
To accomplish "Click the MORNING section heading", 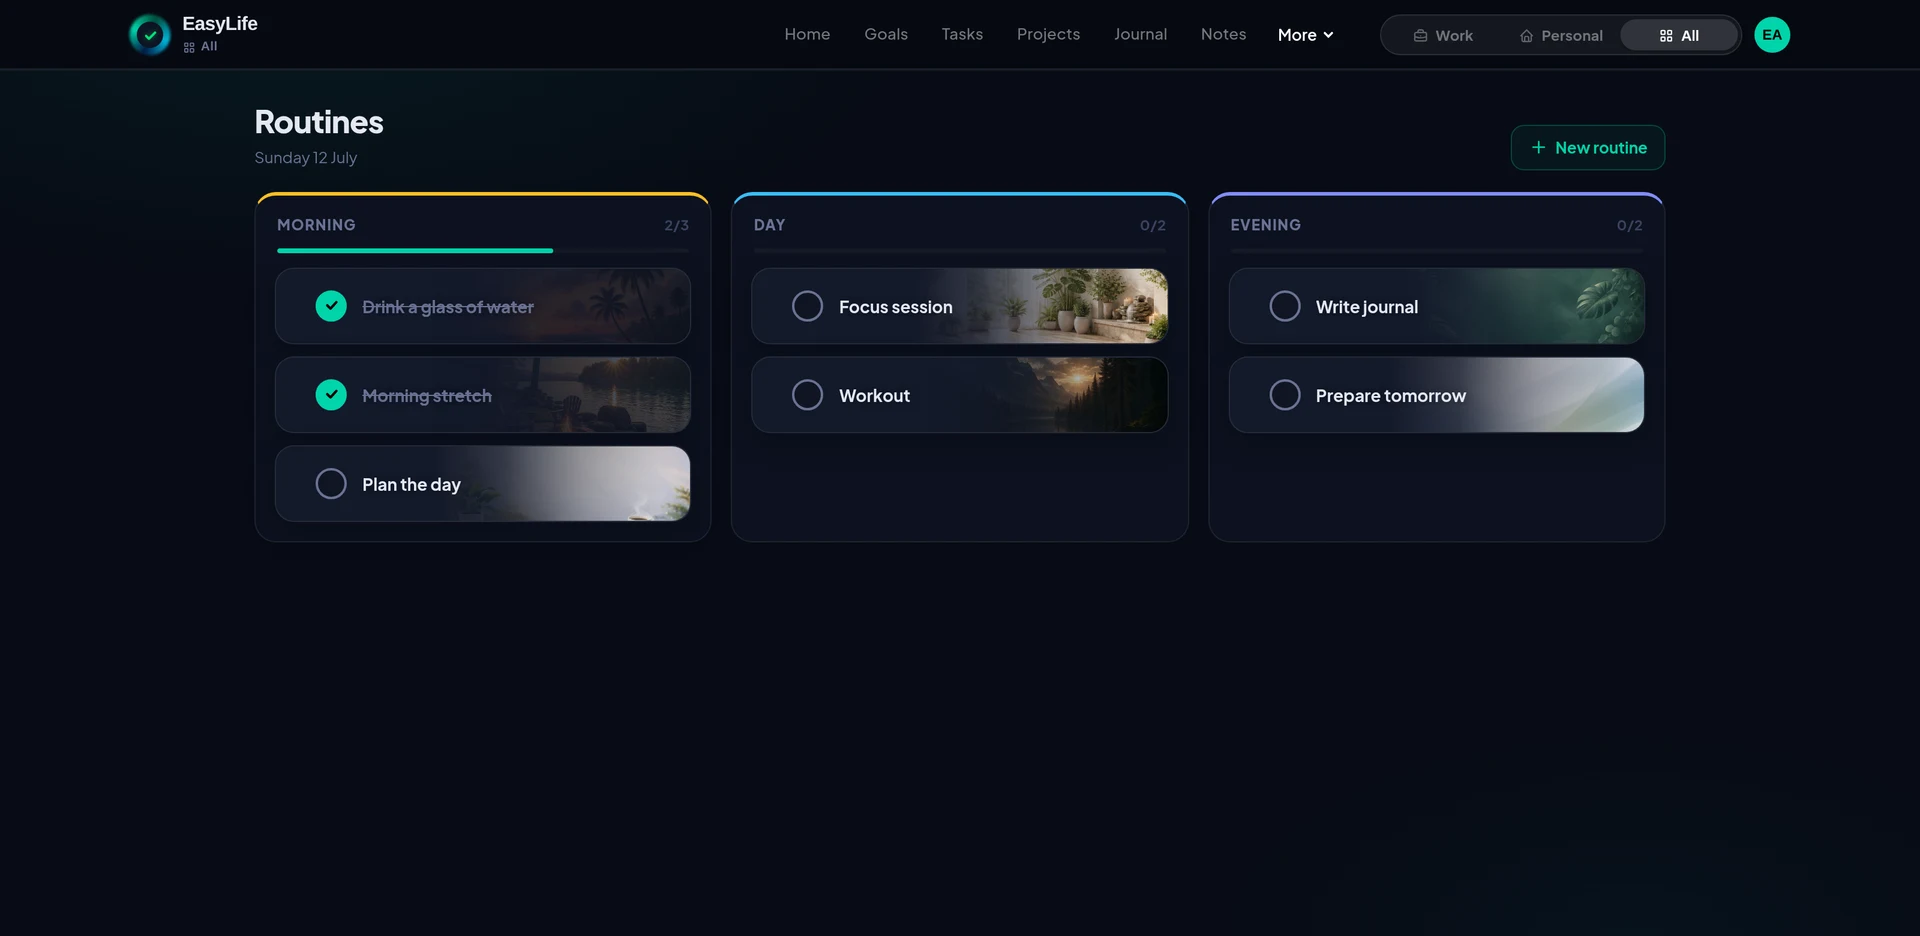I will click(x=316, y=225).
